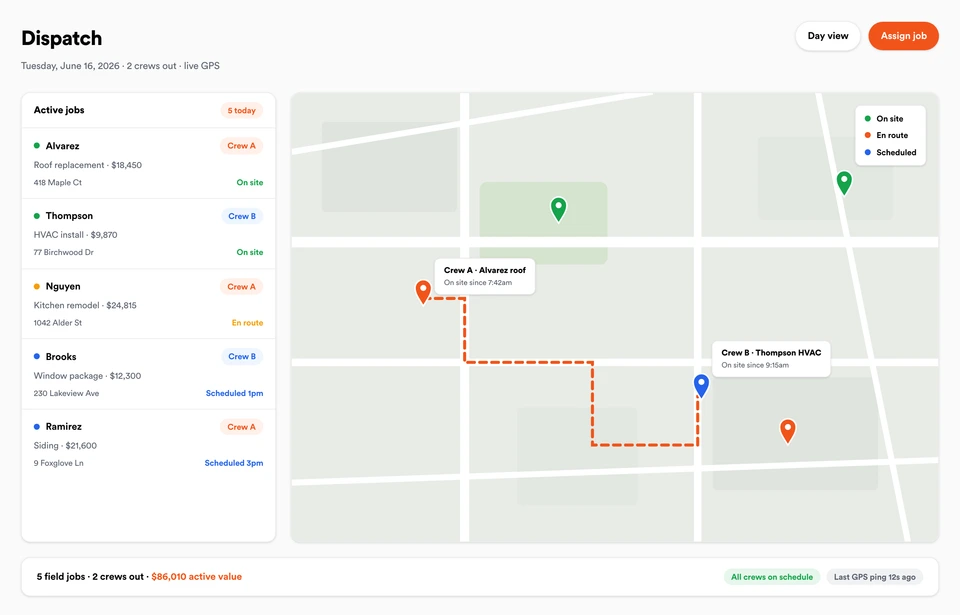Select the orange pin at bottom right
This screenshot has height=615, width=960.
pos(787,431)
